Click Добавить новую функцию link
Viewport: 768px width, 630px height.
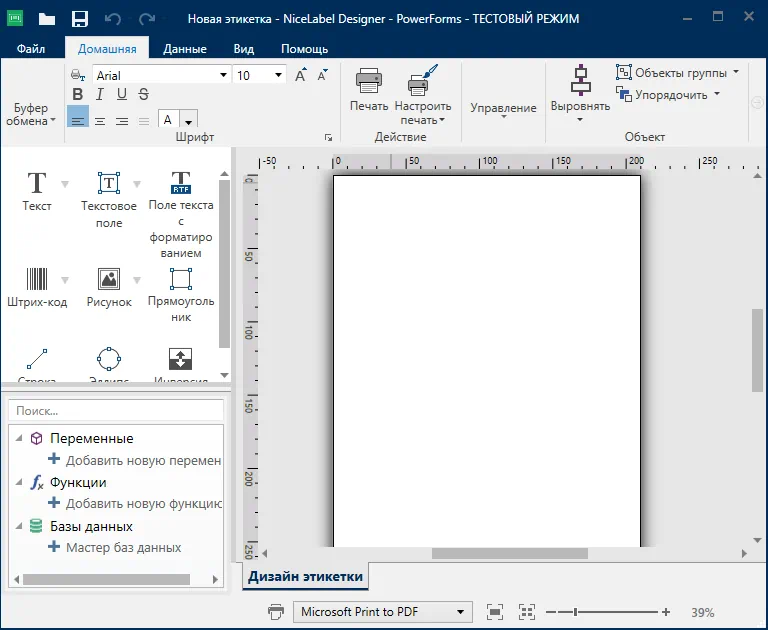click(135, 503)
